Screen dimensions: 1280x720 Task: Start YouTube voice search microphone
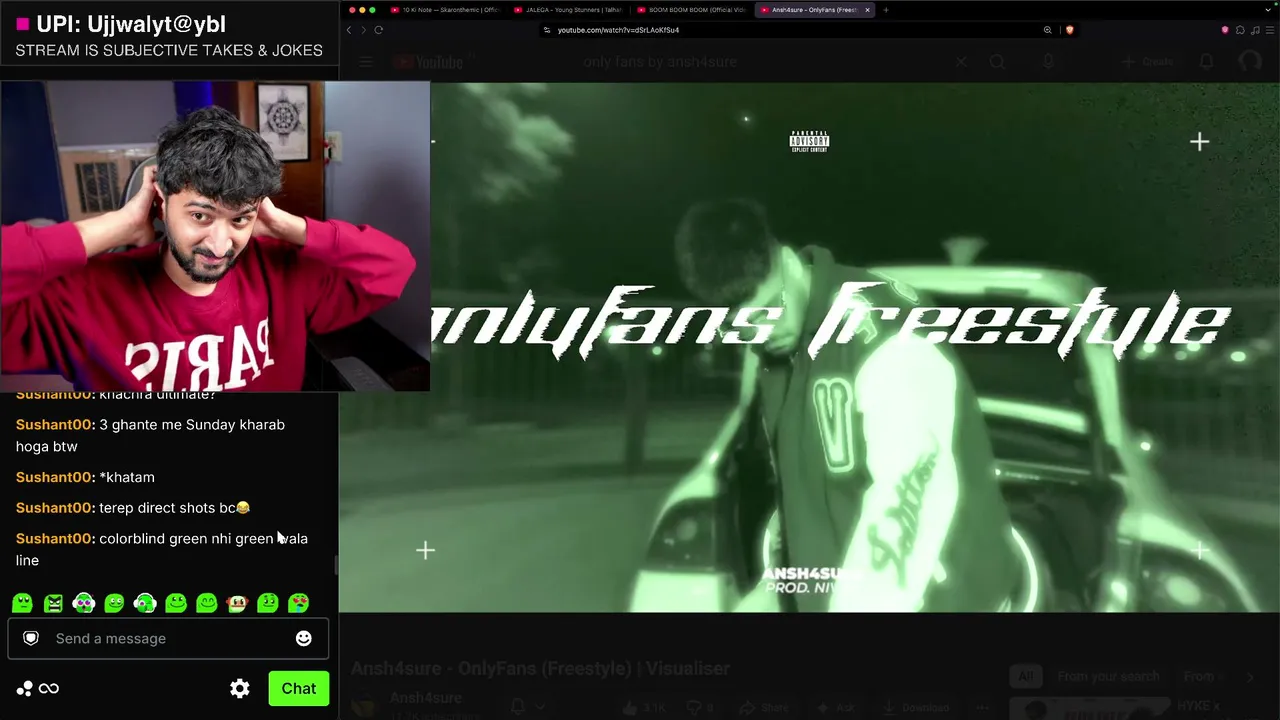pos(1047,62)
